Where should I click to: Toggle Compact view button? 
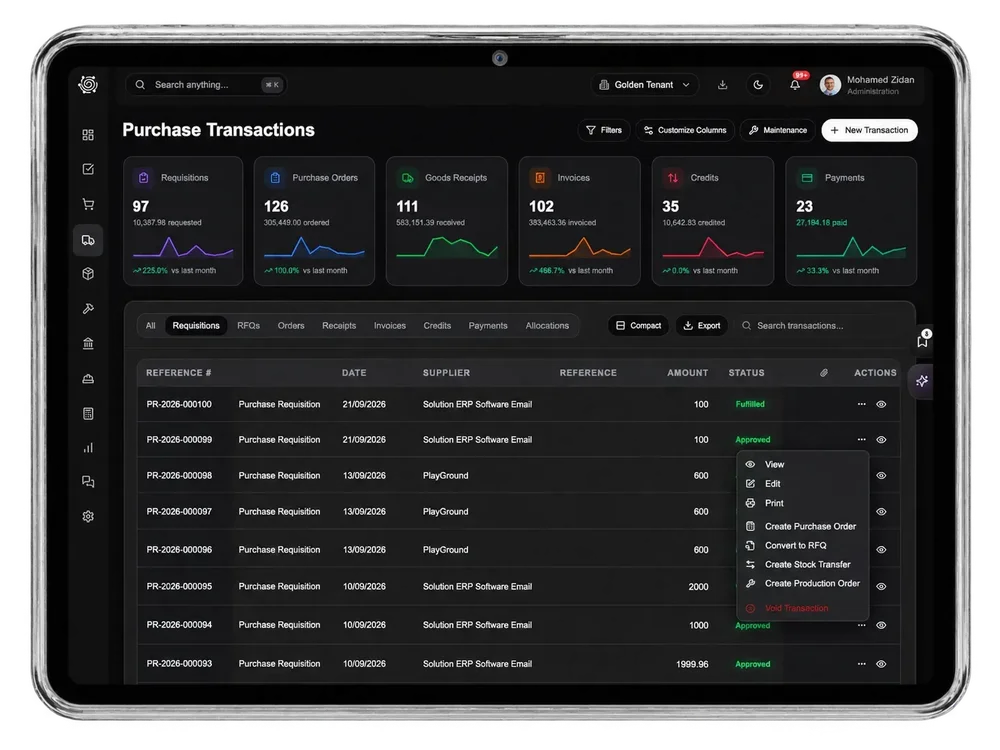(638, 326)
